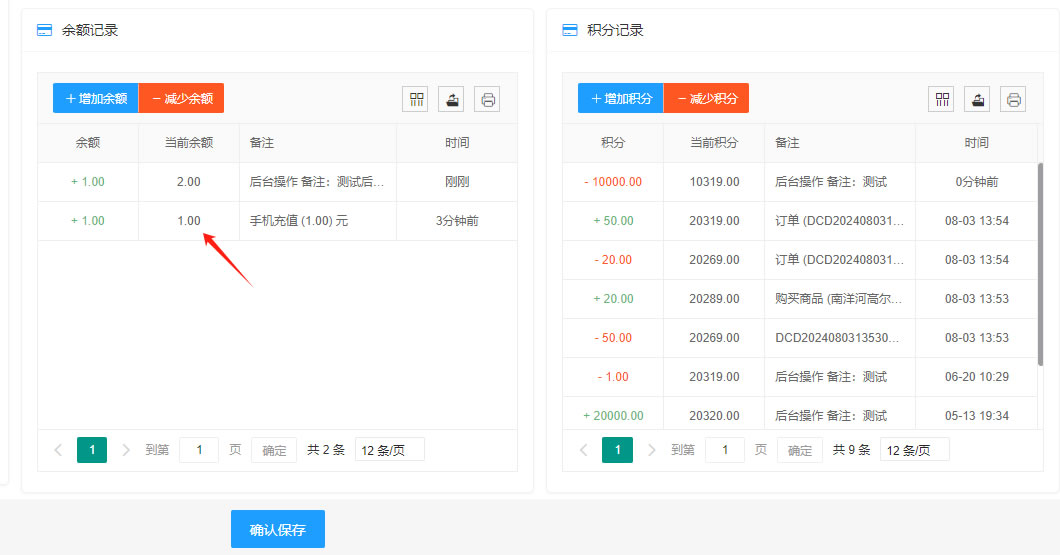
Task: Click the - 50.00 points cell
Action: click(x=613, y=338)
